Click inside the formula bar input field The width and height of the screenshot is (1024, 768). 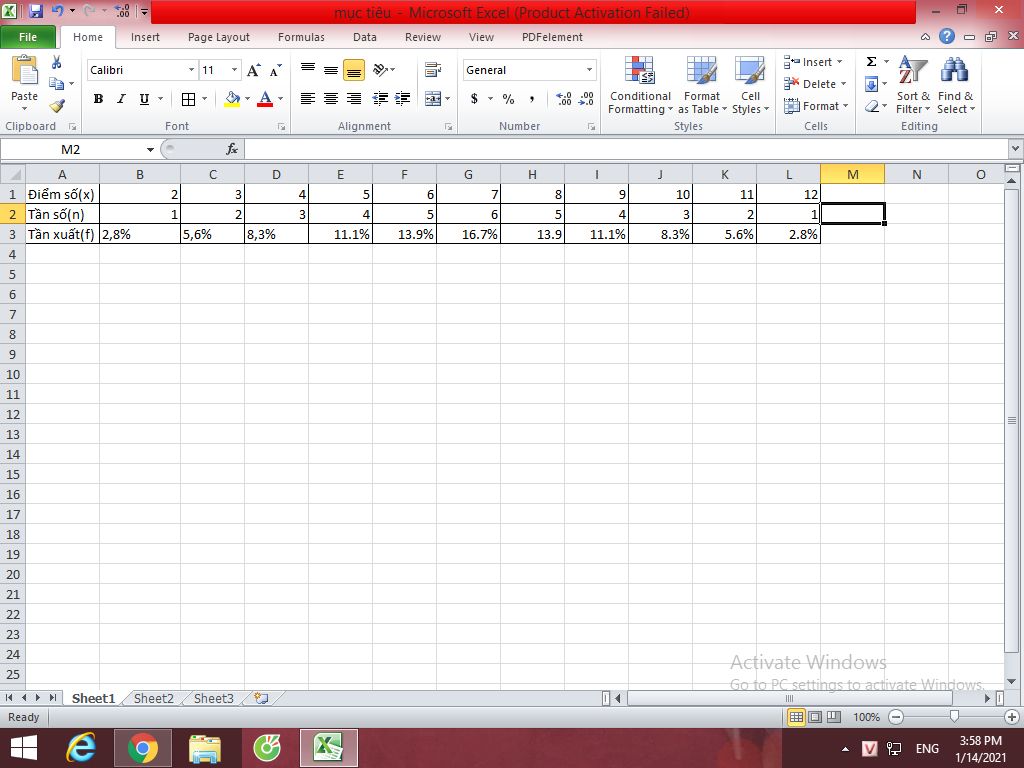click(620, 149)
